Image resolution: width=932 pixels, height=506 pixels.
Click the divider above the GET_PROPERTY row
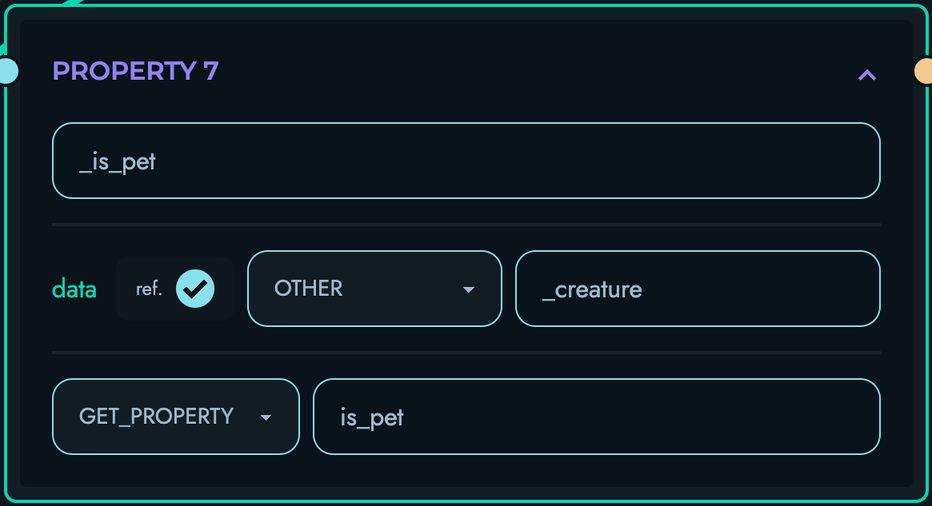(x=466, y=352)
